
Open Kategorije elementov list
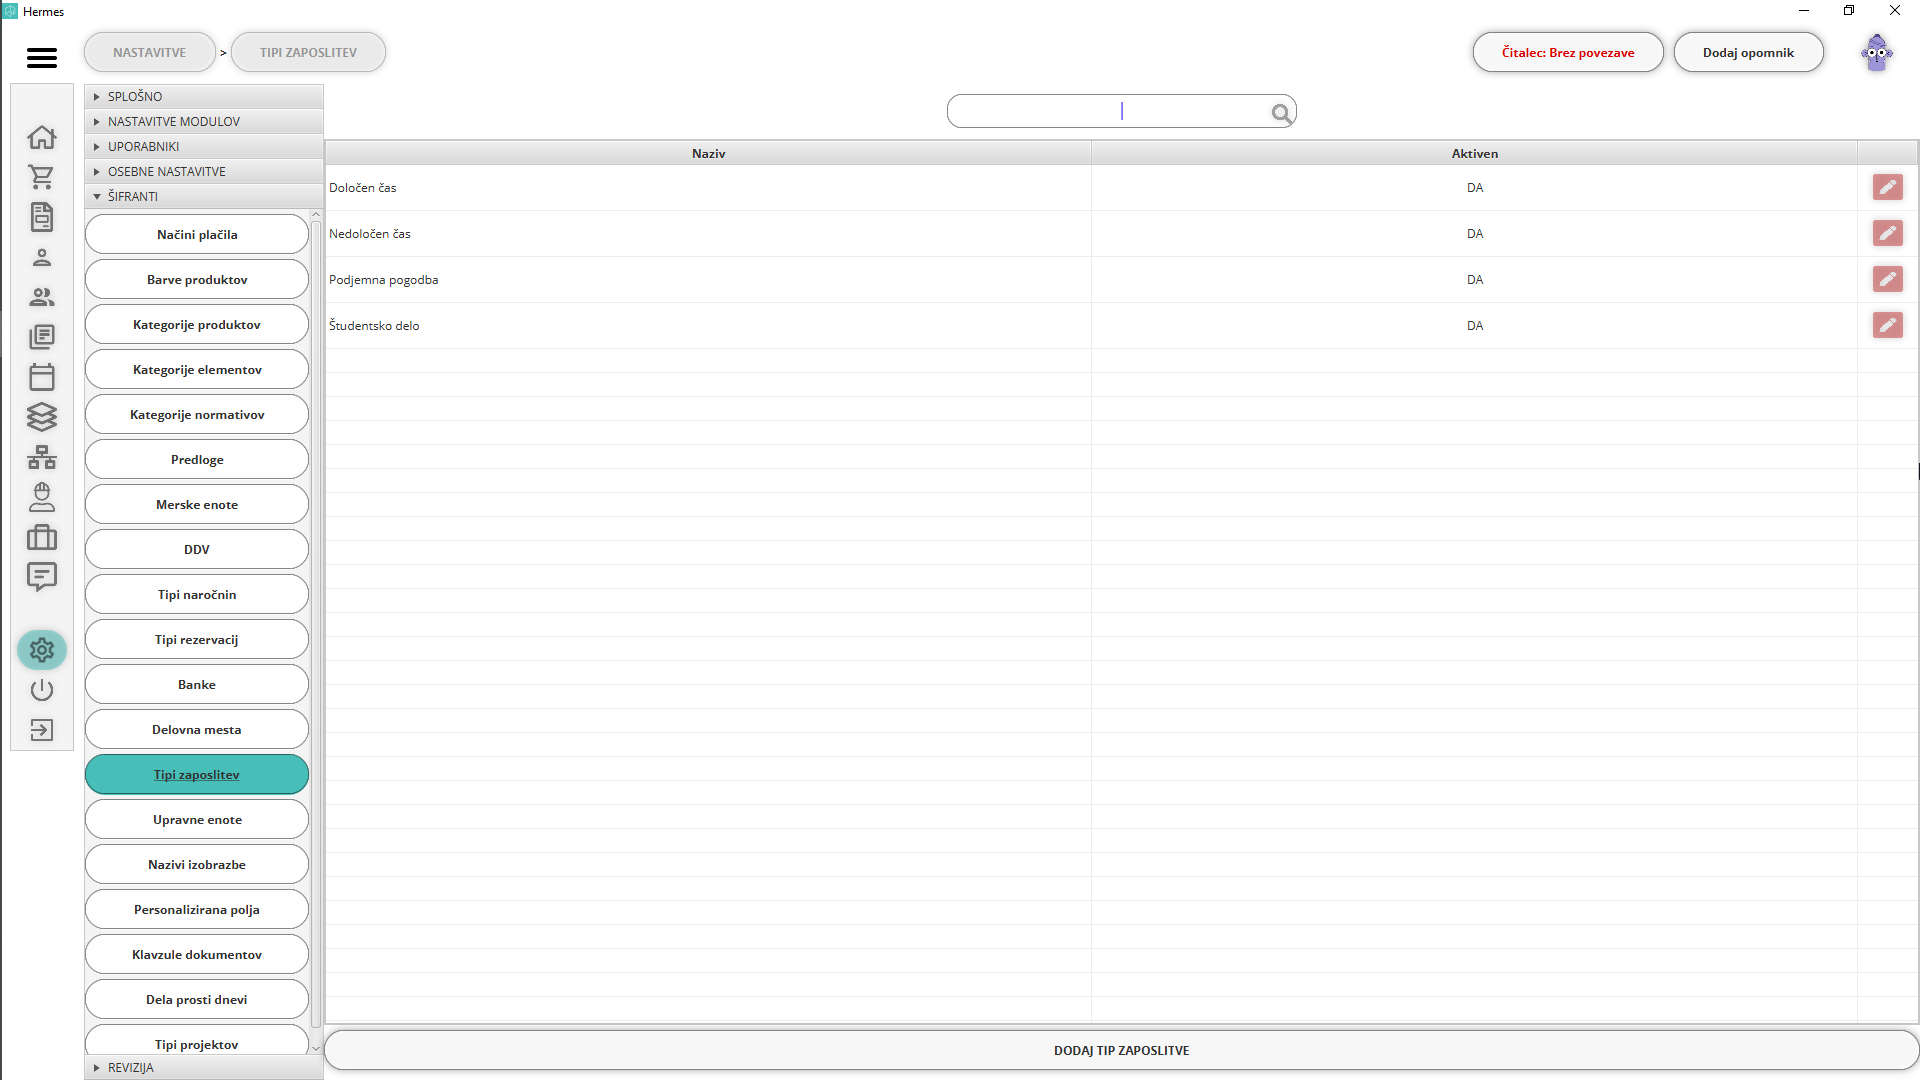[197, 369]
